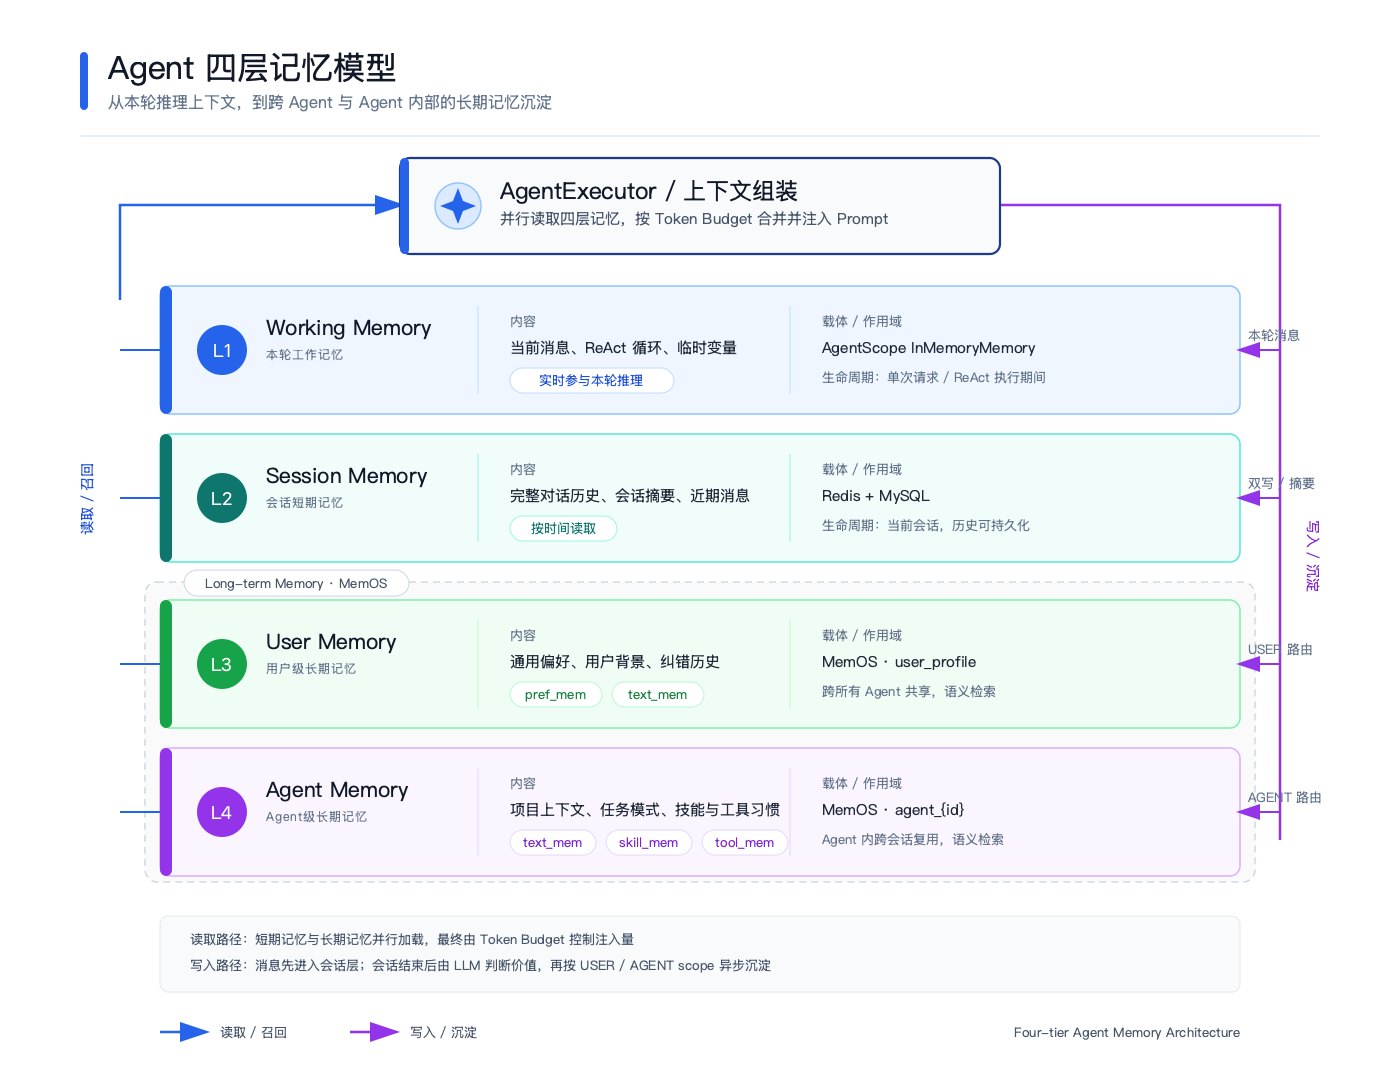Image resolution: width=1400 pixels, height=1080 pixels.
Task: Select the green L3 circle badge
Action: coord(222,664)
